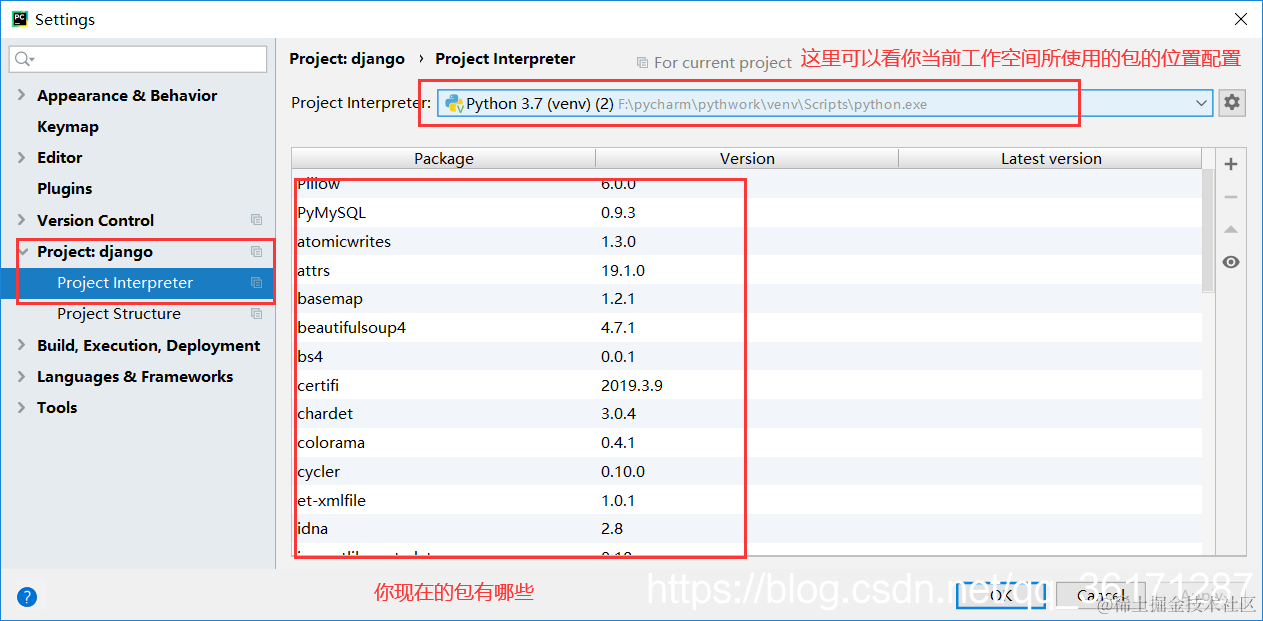
Task: Select the colorama package row
Action: click(x=747, y=443)
